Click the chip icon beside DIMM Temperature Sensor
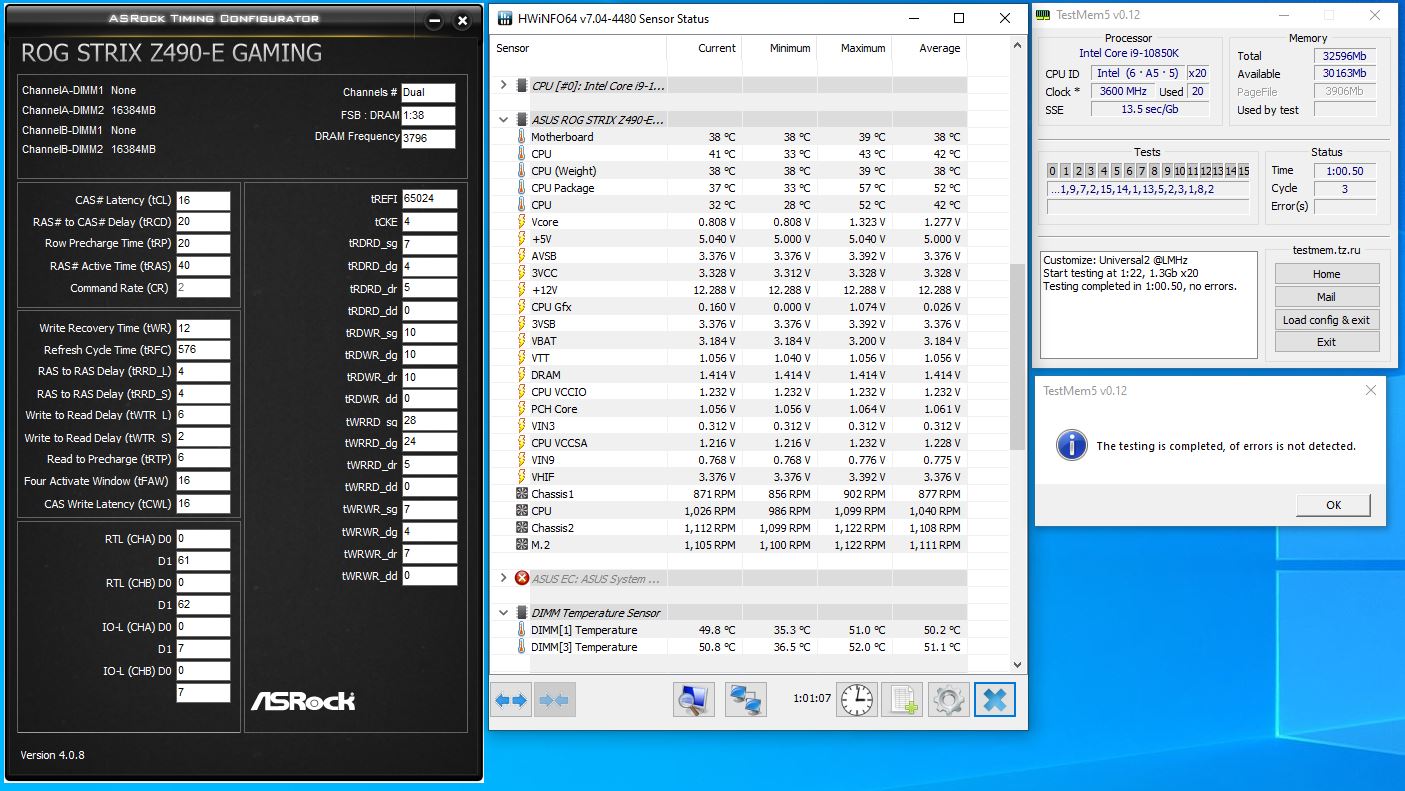1405x791 pixels. pyautogui.click(x=521, y=612)
